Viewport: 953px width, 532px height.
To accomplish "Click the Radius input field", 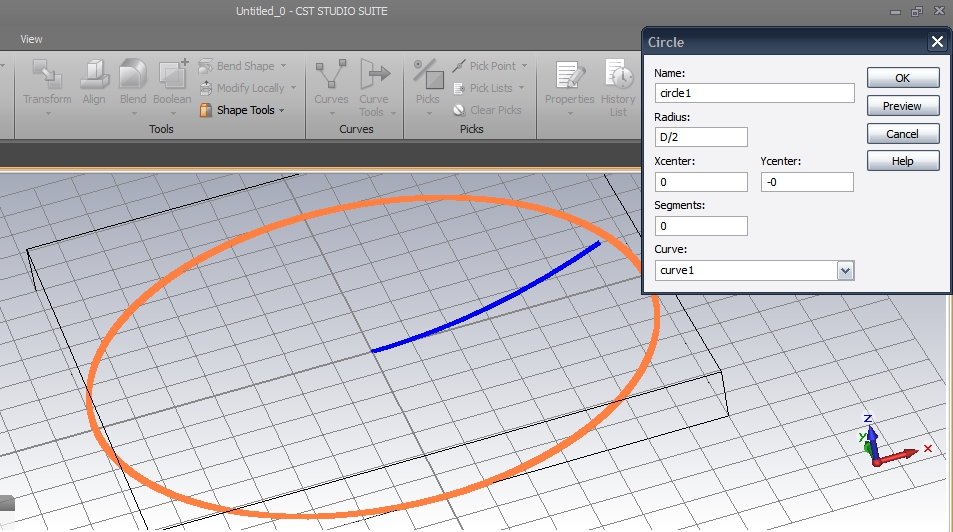I will pyautogui.click(x=701, y=137).
